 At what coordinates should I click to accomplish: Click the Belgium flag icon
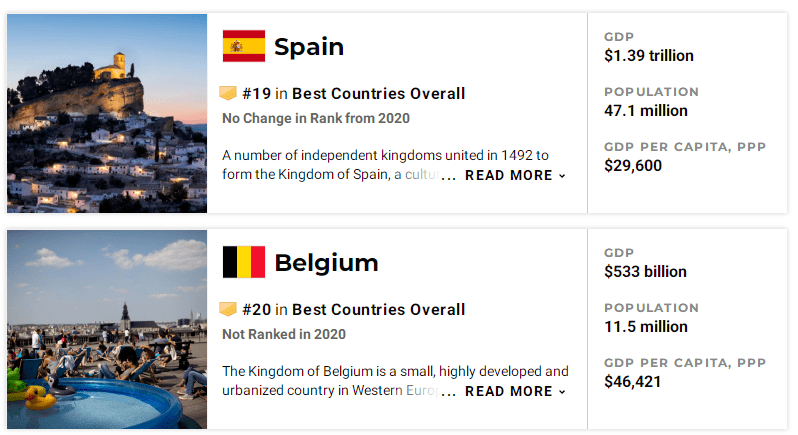pyautogui.click(x=243, y=262)
